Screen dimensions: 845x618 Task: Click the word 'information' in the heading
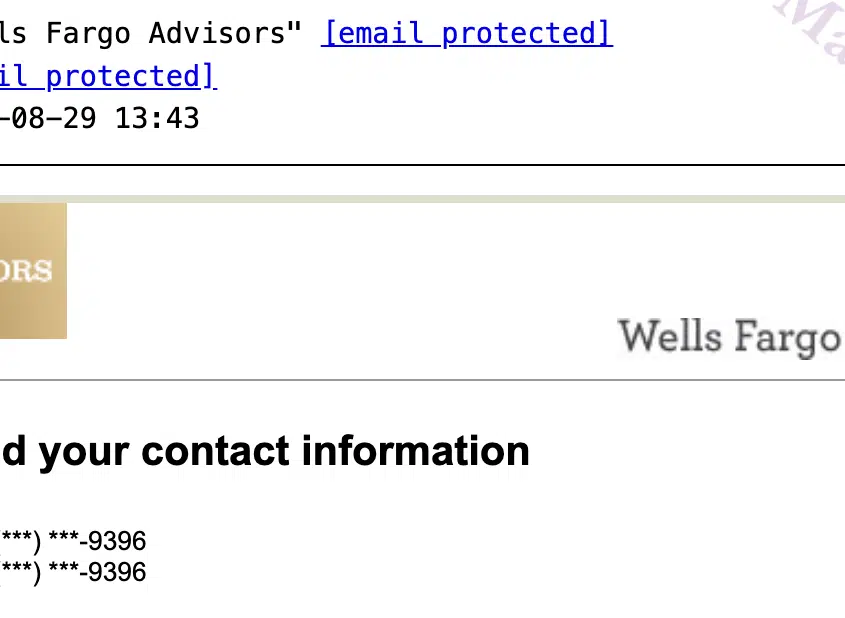(415, 450)
